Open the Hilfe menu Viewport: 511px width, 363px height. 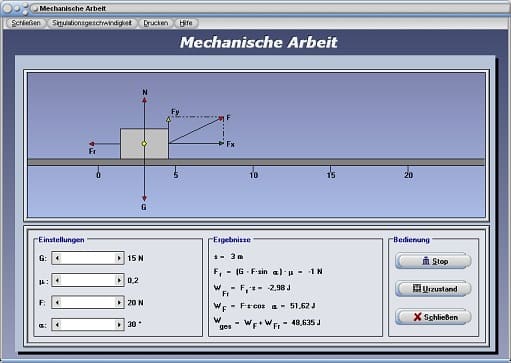(186, 23)
